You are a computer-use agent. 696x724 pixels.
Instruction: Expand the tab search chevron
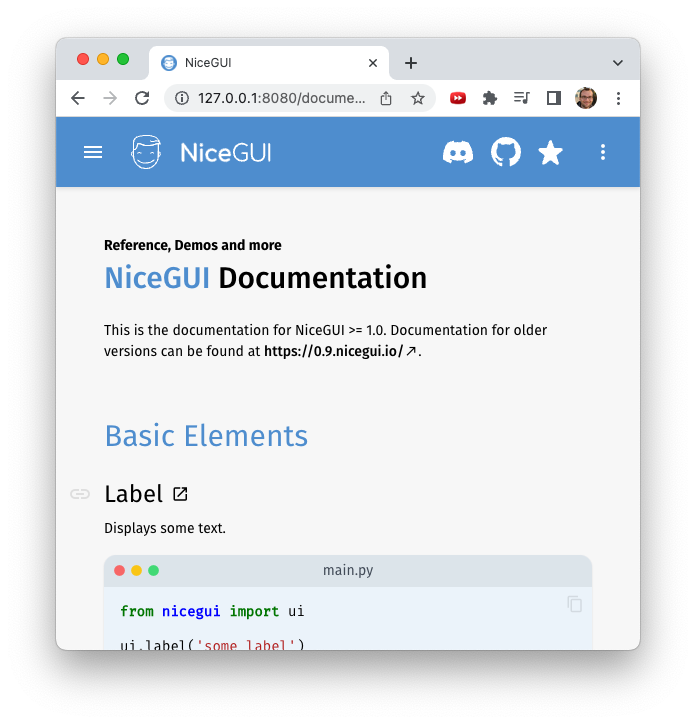coord(617,63)
